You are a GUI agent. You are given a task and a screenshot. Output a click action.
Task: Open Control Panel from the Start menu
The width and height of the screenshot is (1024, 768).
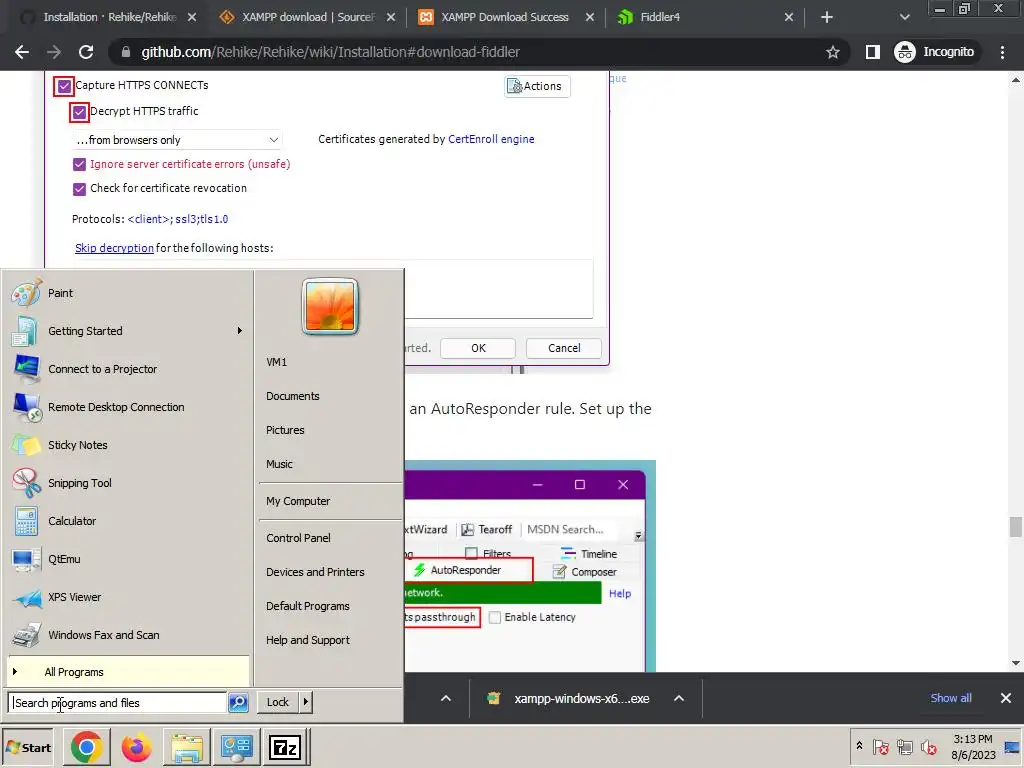[x=298, y=538]
